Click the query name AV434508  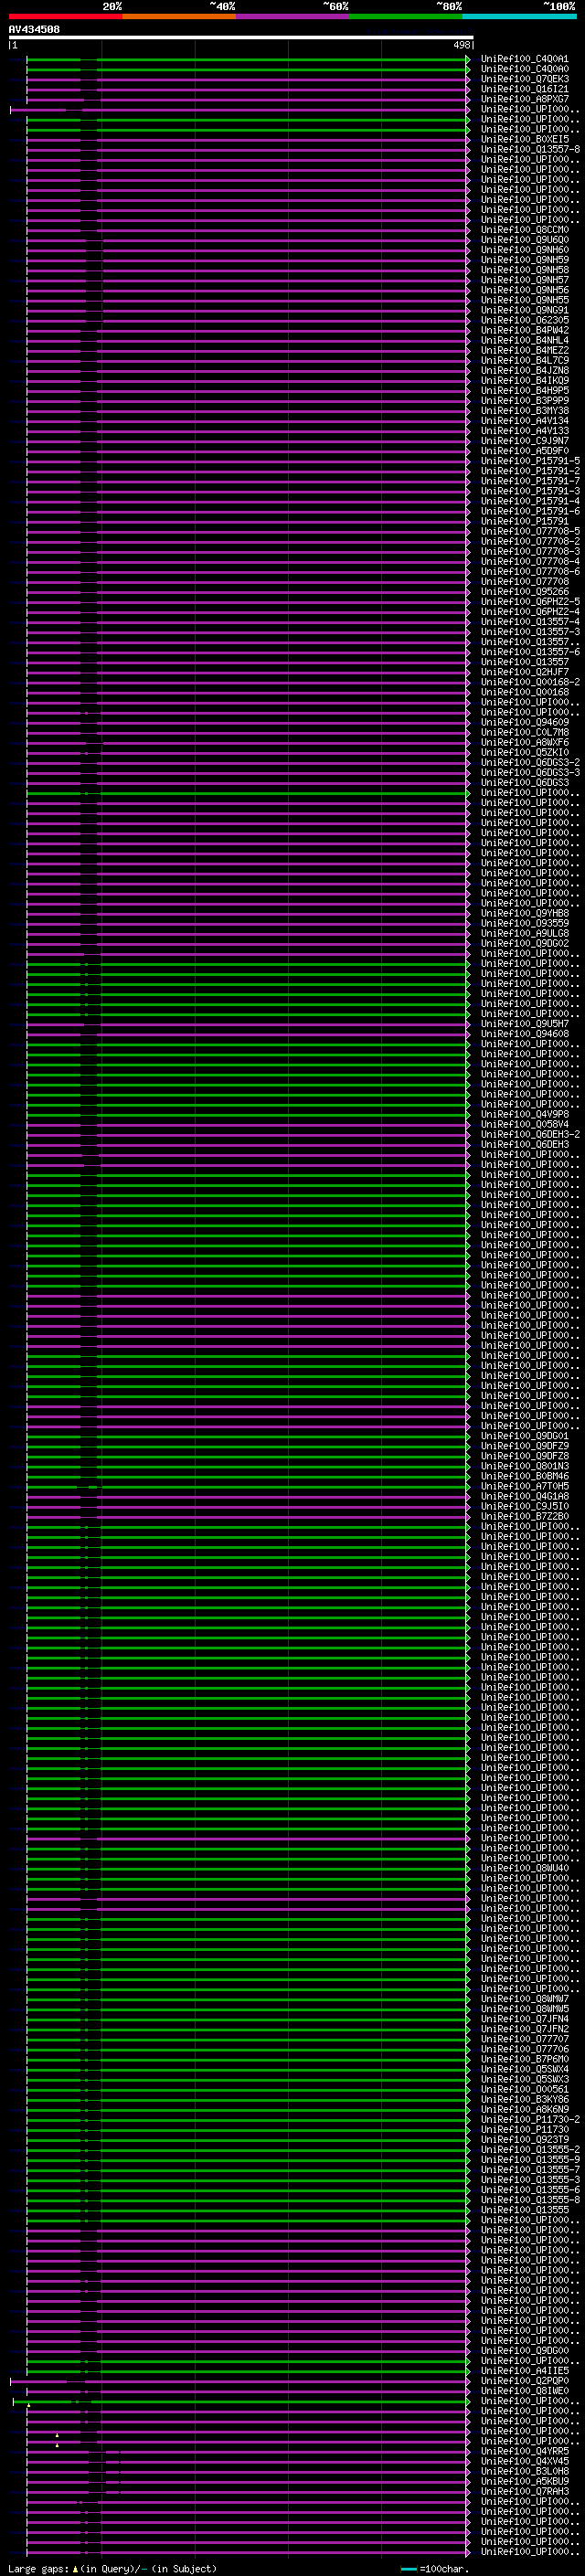[34, 29]
